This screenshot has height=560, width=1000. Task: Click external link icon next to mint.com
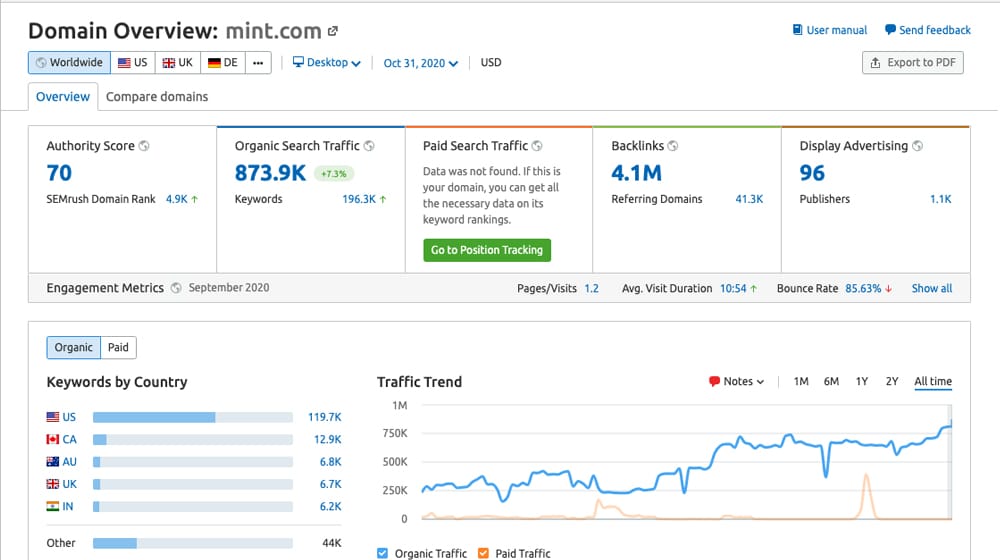click(x=333, y=31)
